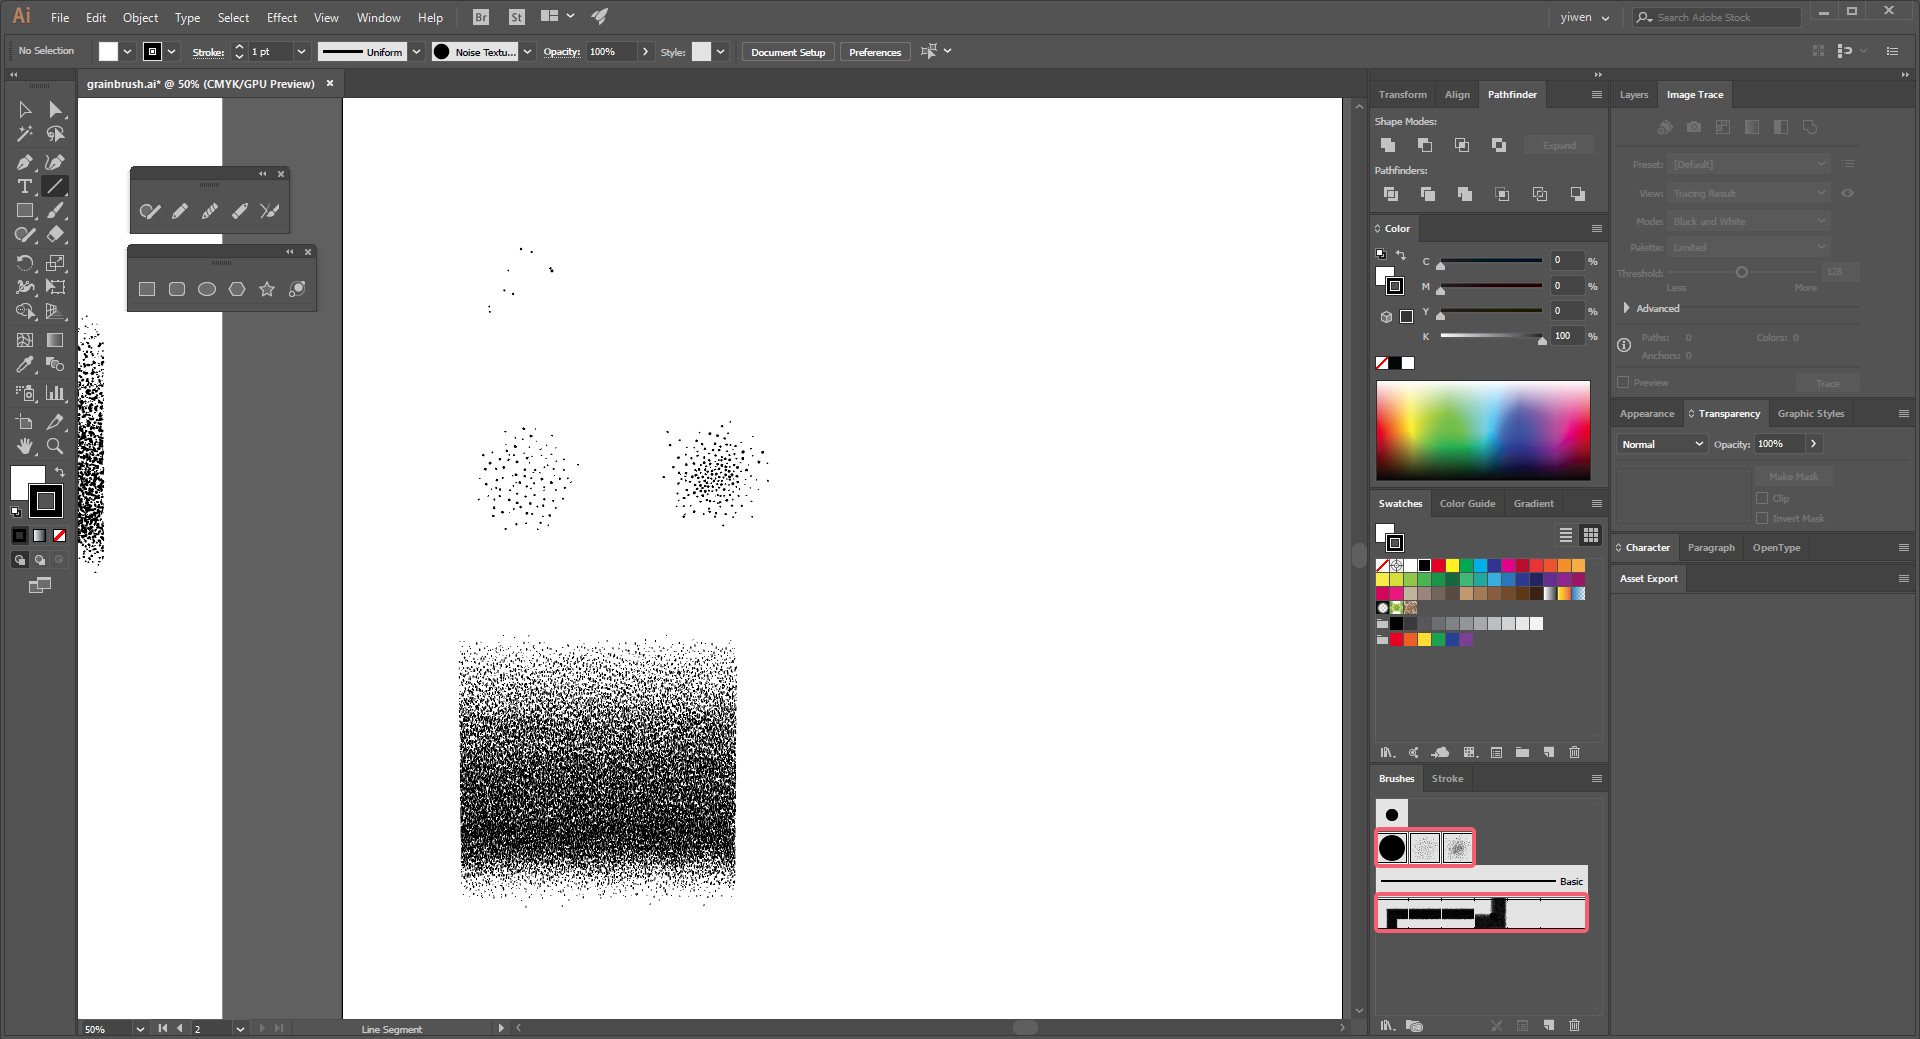The image size is (1920, 1039).
Task: Open the Object menu
Action: pyautogui.click(x=140, y=18)
